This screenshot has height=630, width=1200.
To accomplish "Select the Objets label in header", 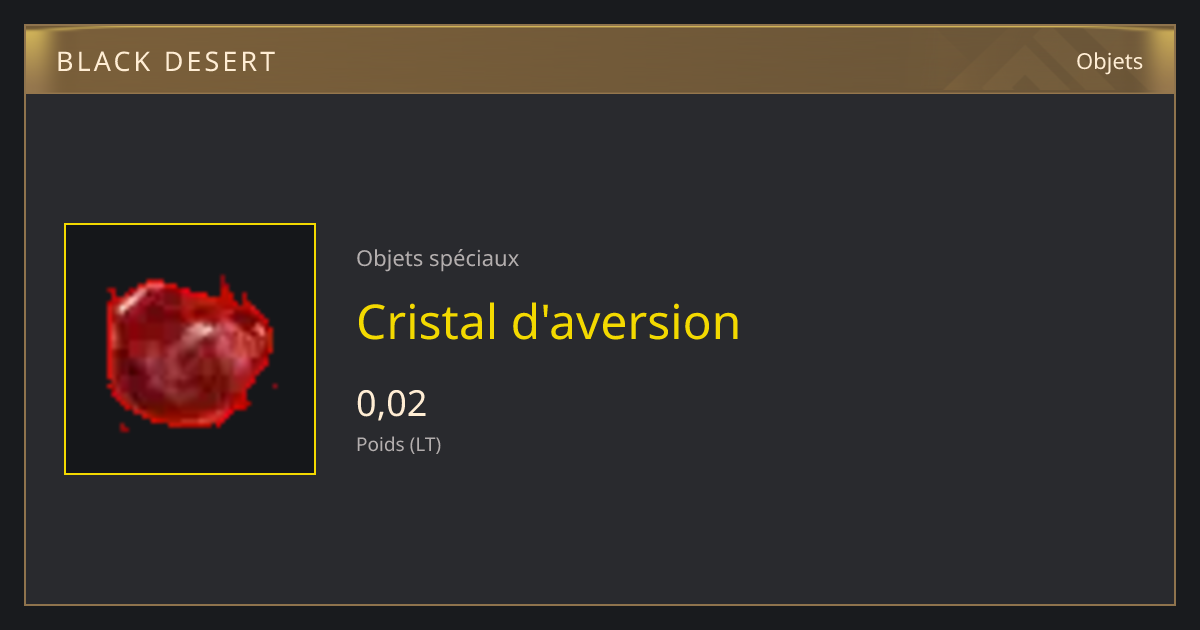I will (x=1109, y=62).
